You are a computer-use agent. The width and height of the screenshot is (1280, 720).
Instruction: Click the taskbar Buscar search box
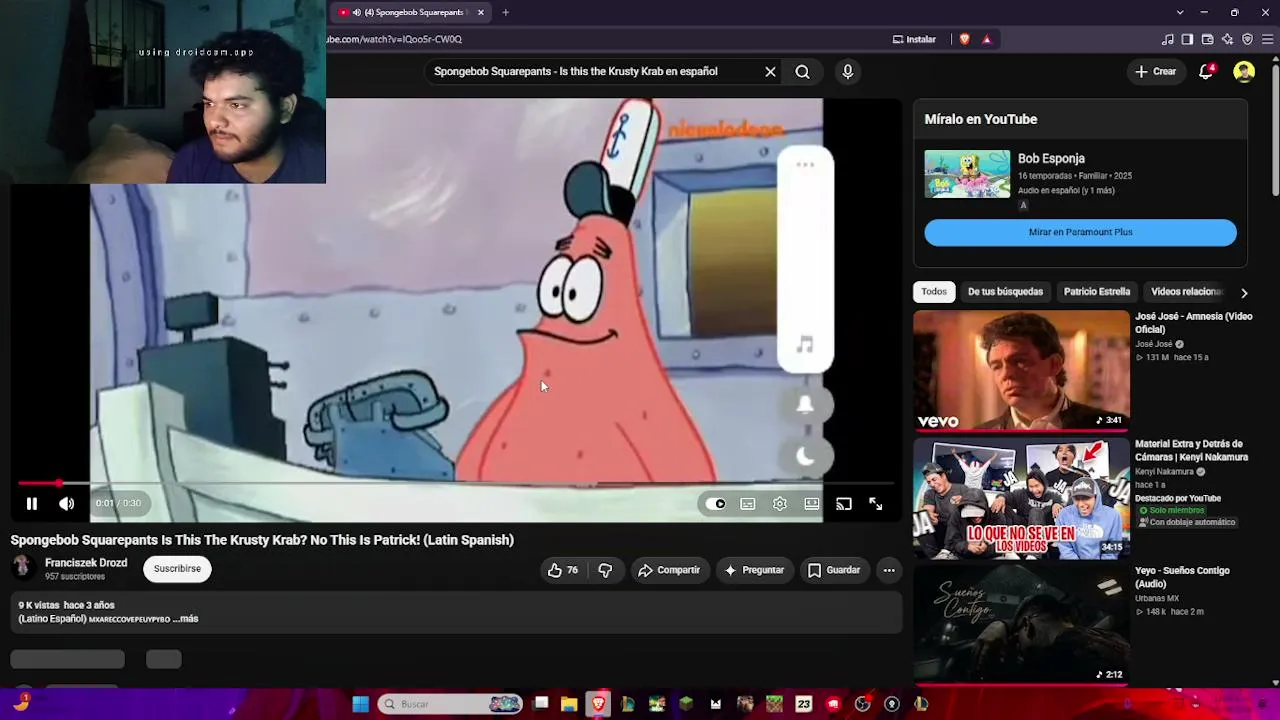tap(451, 704)
